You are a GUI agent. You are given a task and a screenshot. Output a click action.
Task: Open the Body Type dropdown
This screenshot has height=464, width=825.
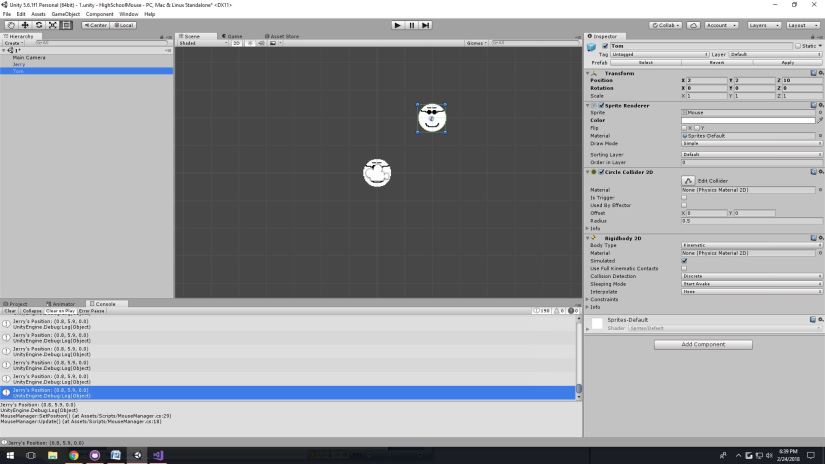click(x=751, y=245)
